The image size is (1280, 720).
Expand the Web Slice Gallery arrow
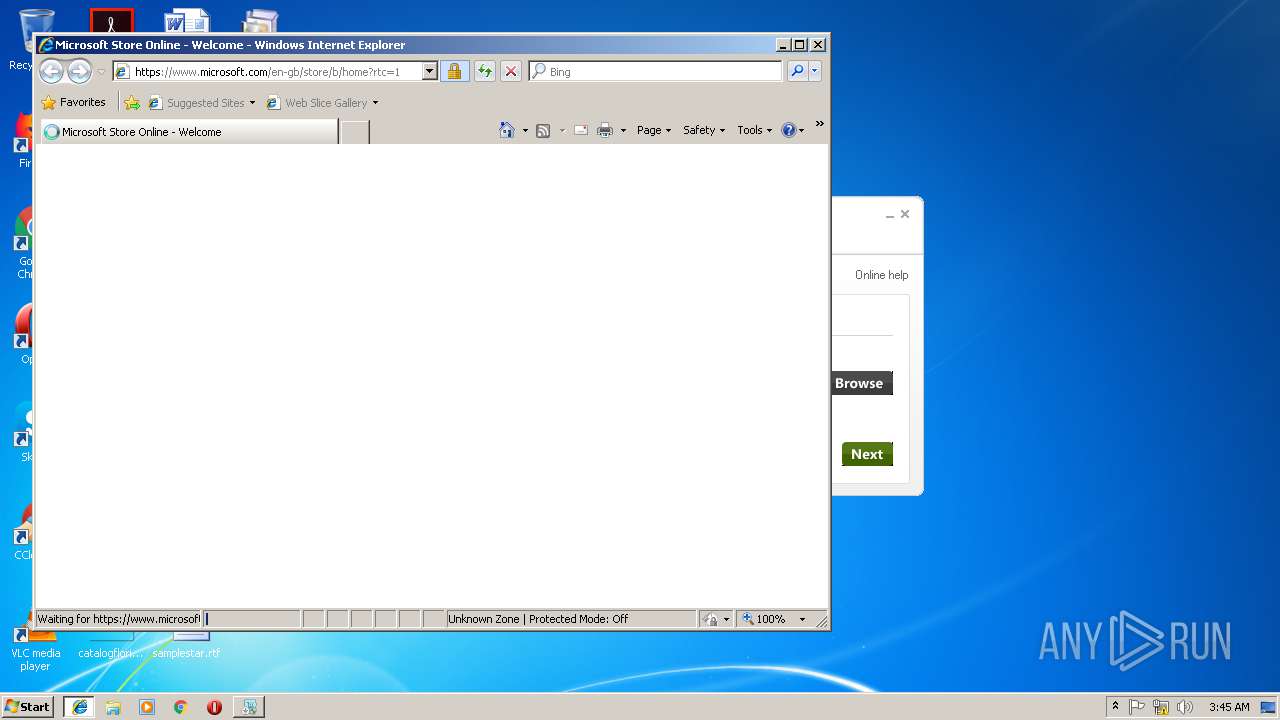coord(375,103)
